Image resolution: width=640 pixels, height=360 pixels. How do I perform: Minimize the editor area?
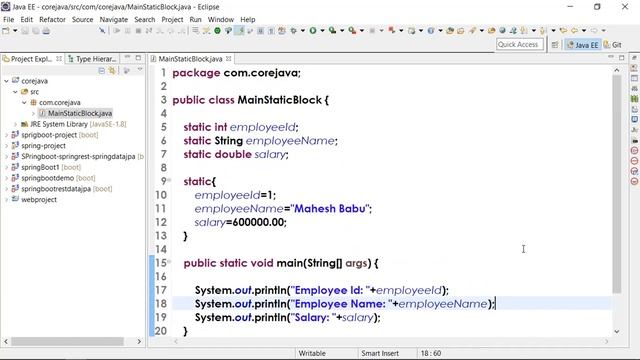click(x=611, y=58)
